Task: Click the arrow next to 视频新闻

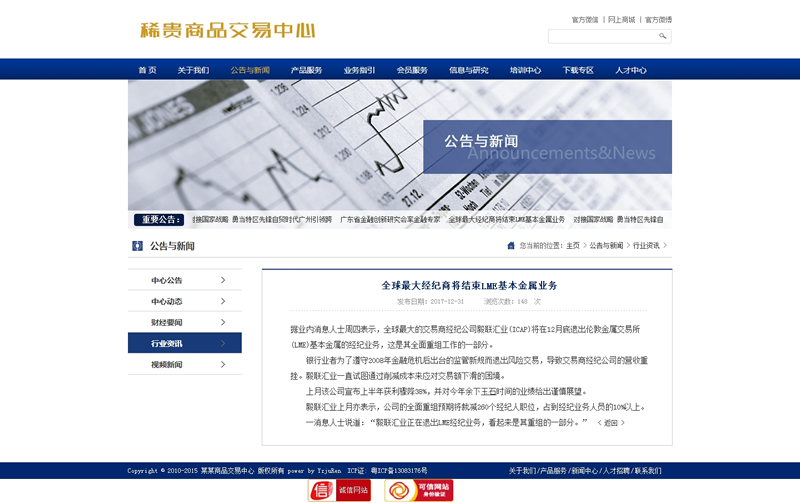Action: click(x=223, y=364)
